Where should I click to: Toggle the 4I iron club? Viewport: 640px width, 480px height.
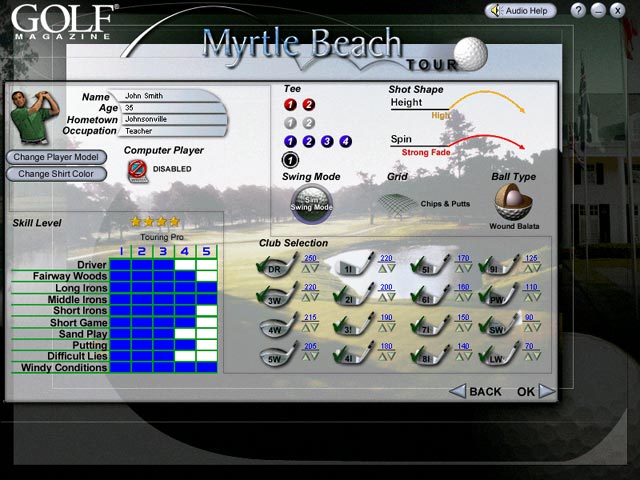point(353,354)
